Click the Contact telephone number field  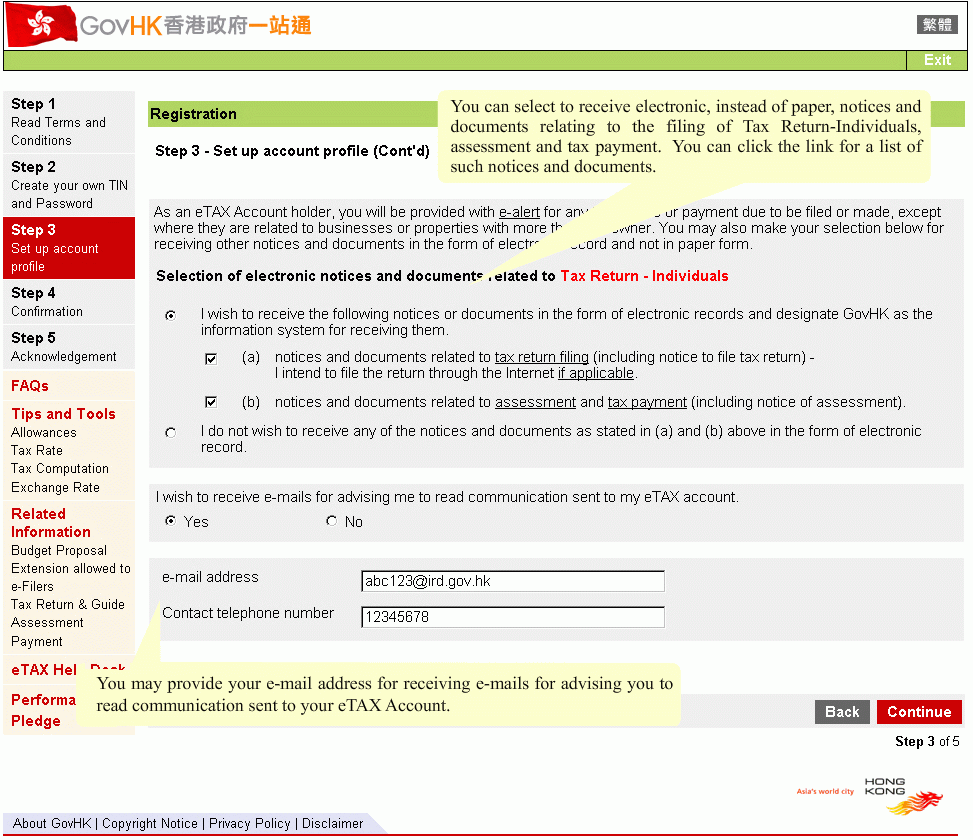(x=513, y=617)
